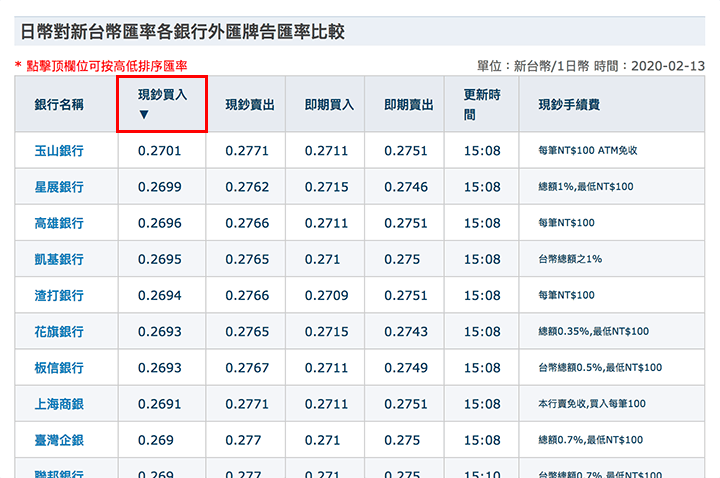This screenshot has height=478, width=720.
Task: Select 上海商銀 cash buy rate 0.2691
Action: [160, 404]
